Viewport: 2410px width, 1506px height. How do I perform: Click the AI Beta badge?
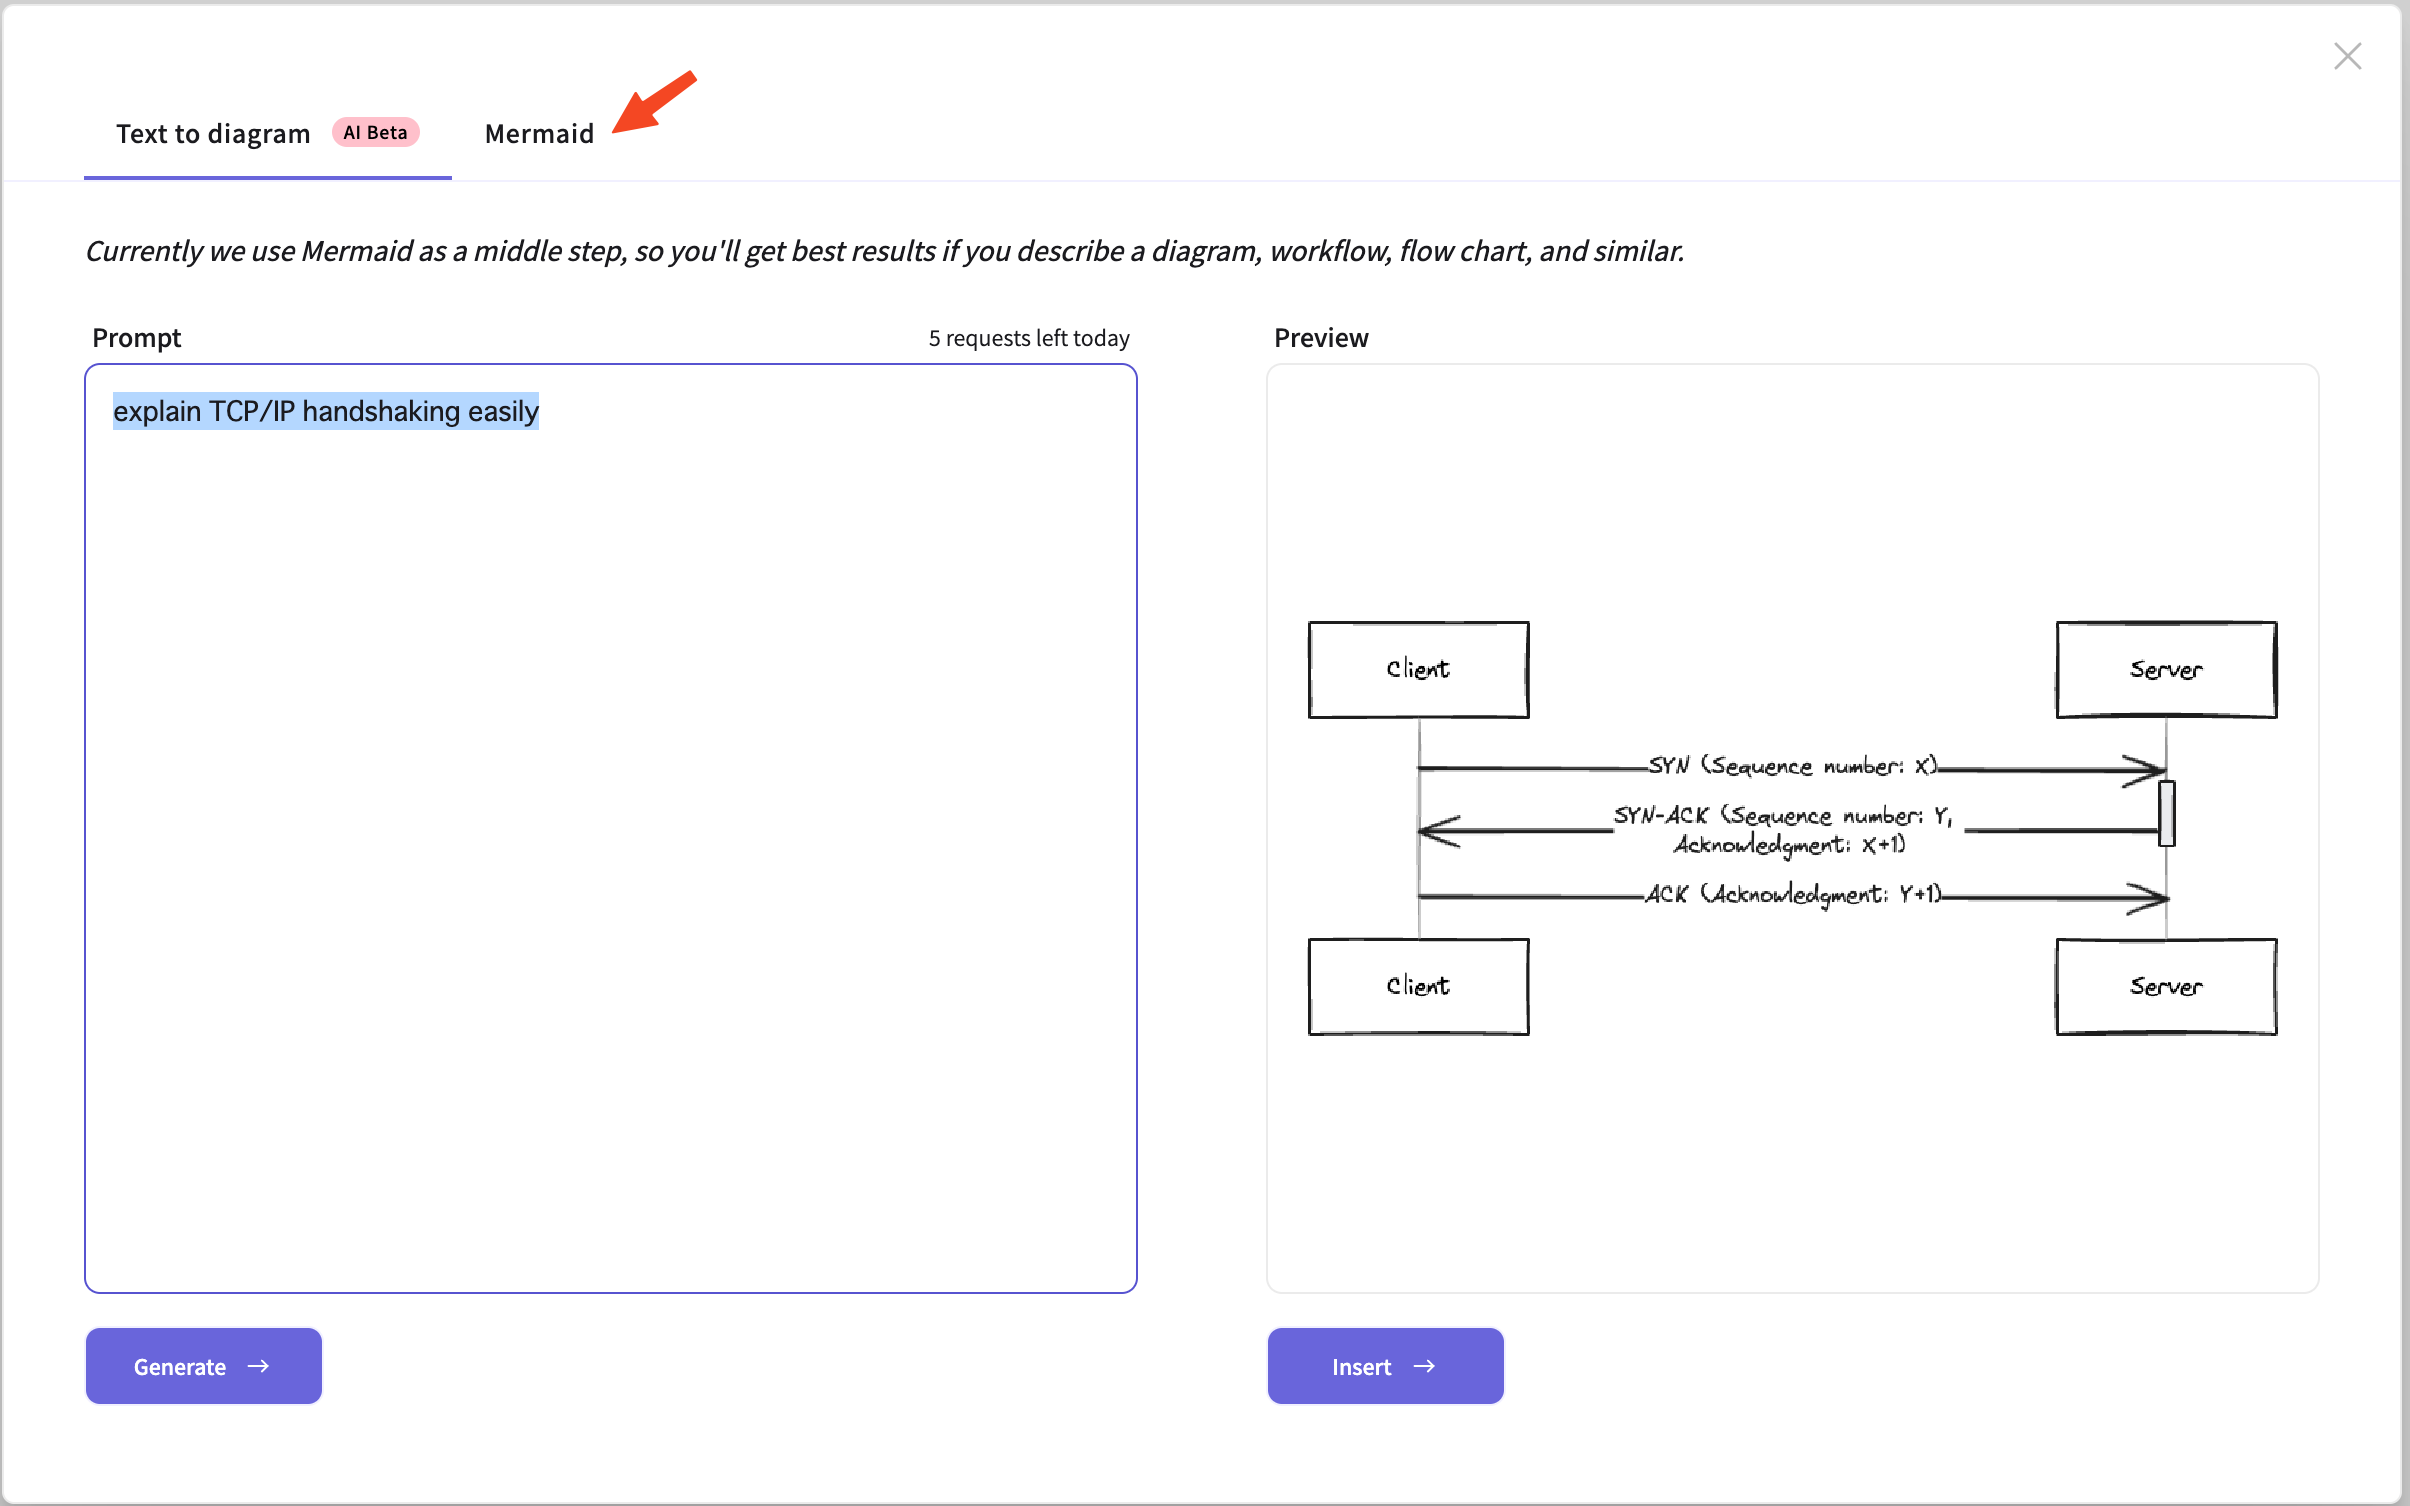point(375,132)
